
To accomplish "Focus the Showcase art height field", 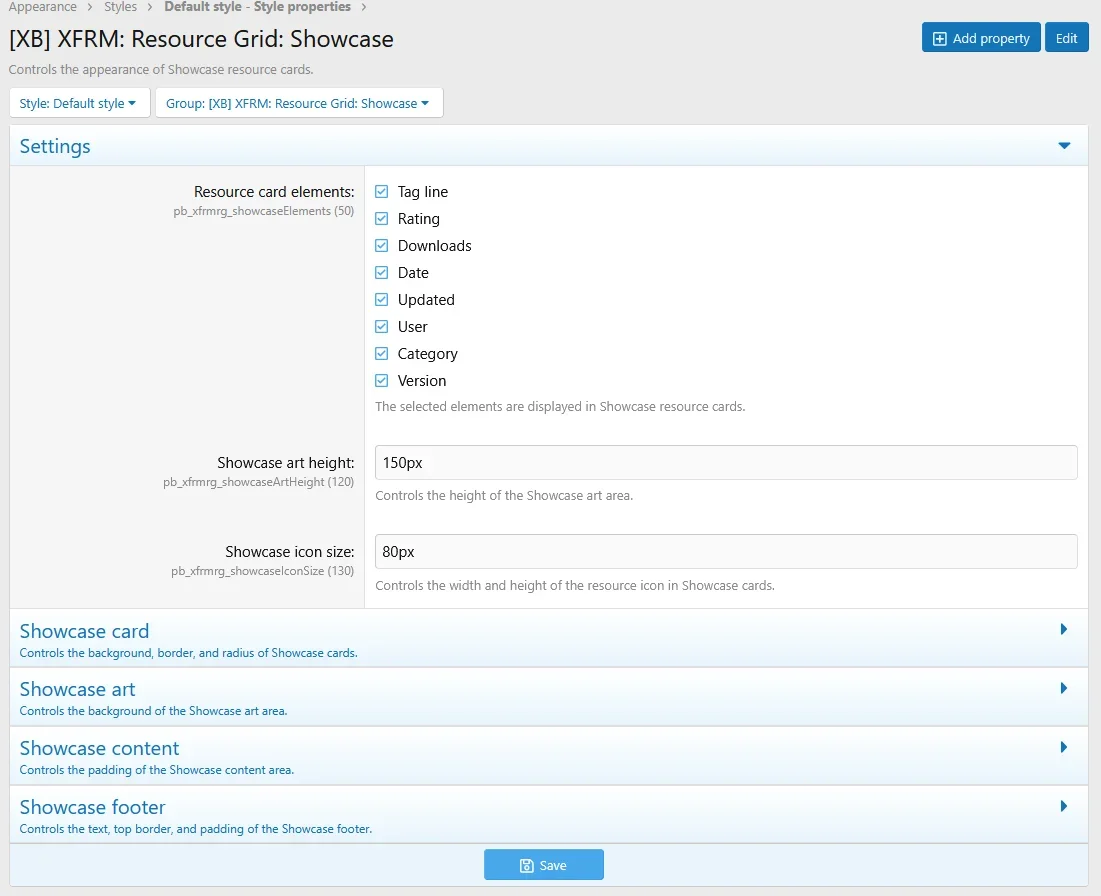I will (x=726, y=463).
